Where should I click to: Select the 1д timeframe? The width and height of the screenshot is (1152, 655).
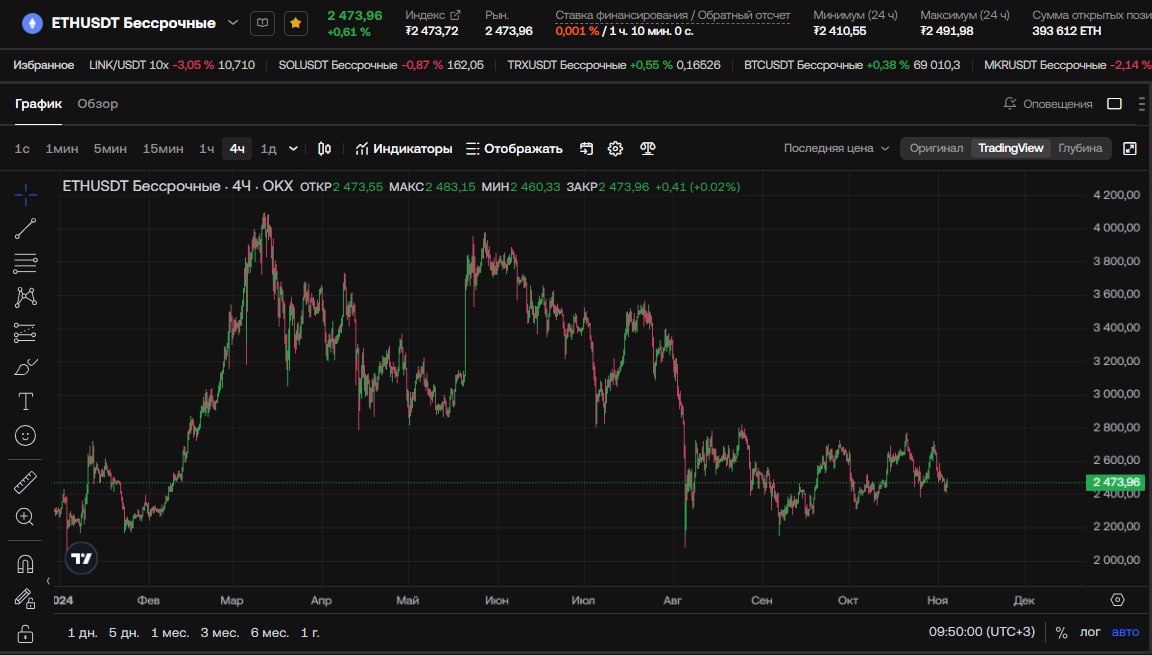click(268, 148)
